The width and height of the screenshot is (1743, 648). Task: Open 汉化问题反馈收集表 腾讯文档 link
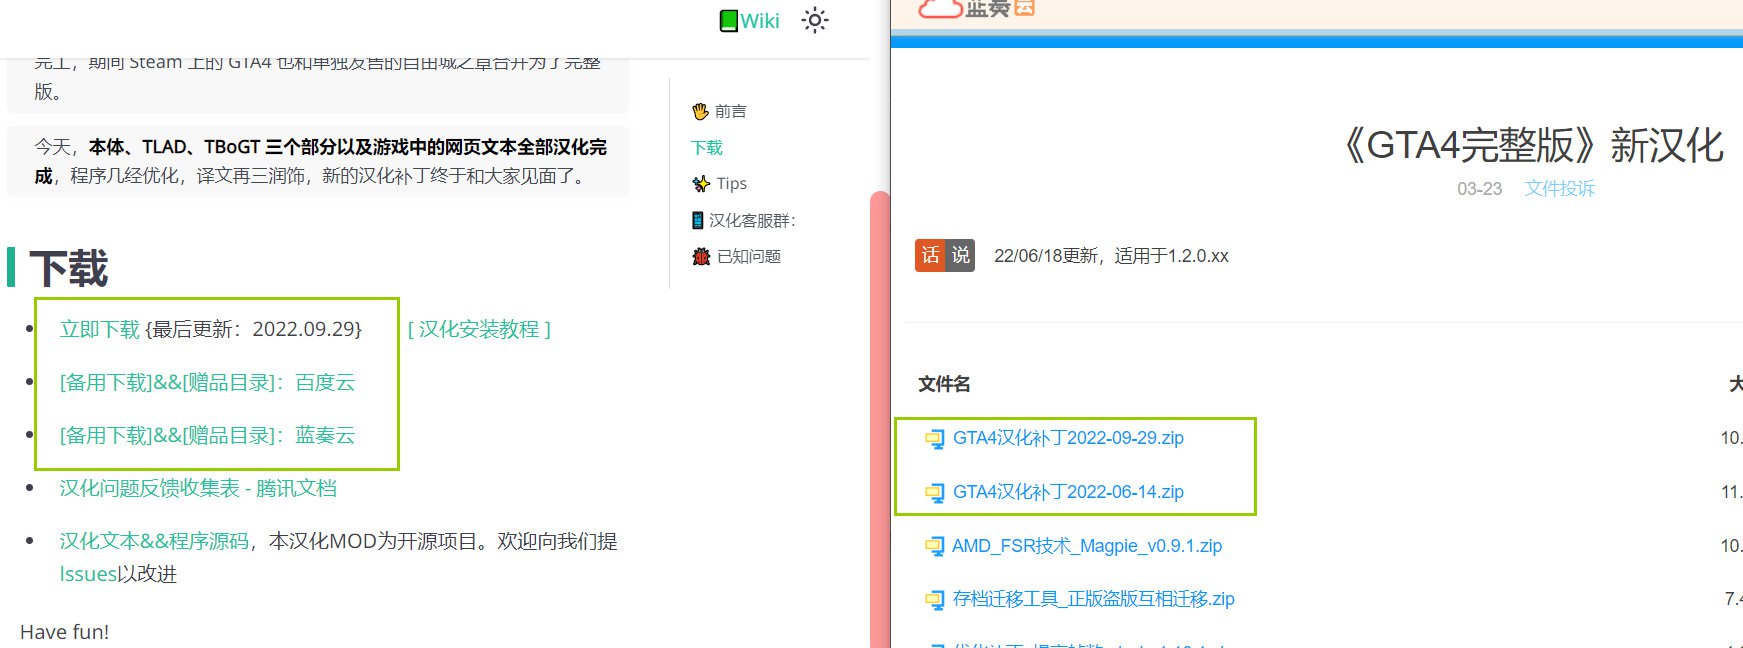[x=198, y=488]
